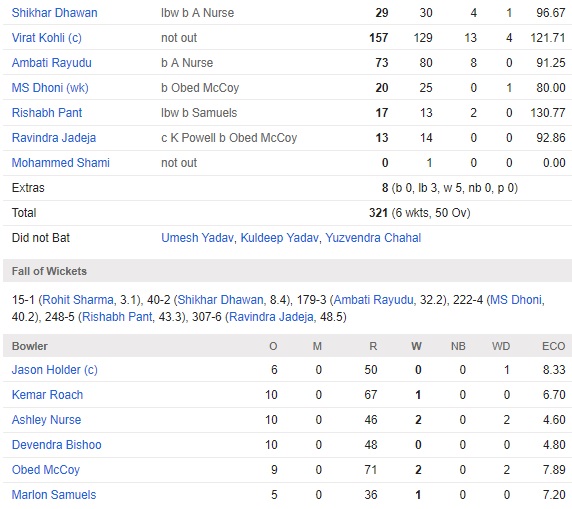Open Virat Kohli (c) player link

point(46,38)
